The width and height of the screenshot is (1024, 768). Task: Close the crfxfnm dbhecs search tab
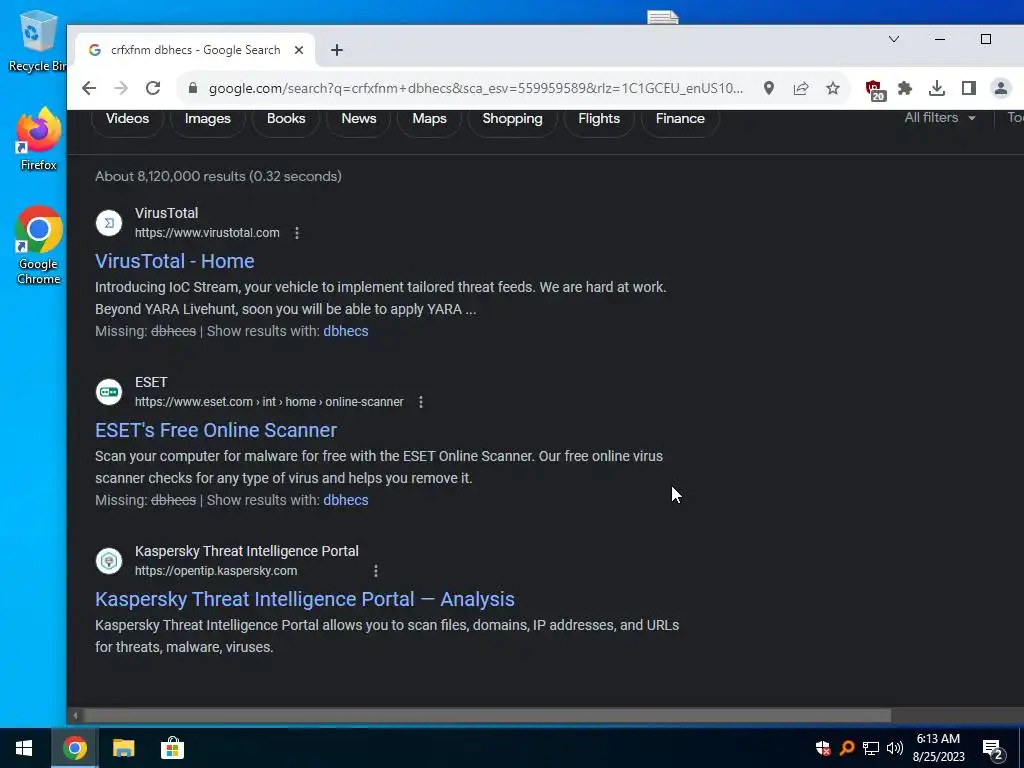[299, 50]
